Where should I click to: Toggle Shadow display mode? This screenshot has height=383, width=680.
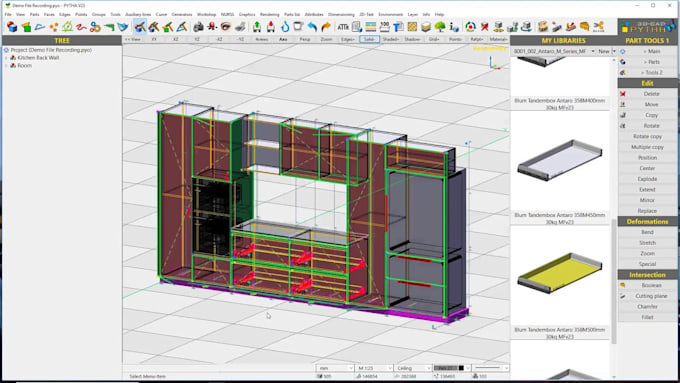tap(412, 39)
